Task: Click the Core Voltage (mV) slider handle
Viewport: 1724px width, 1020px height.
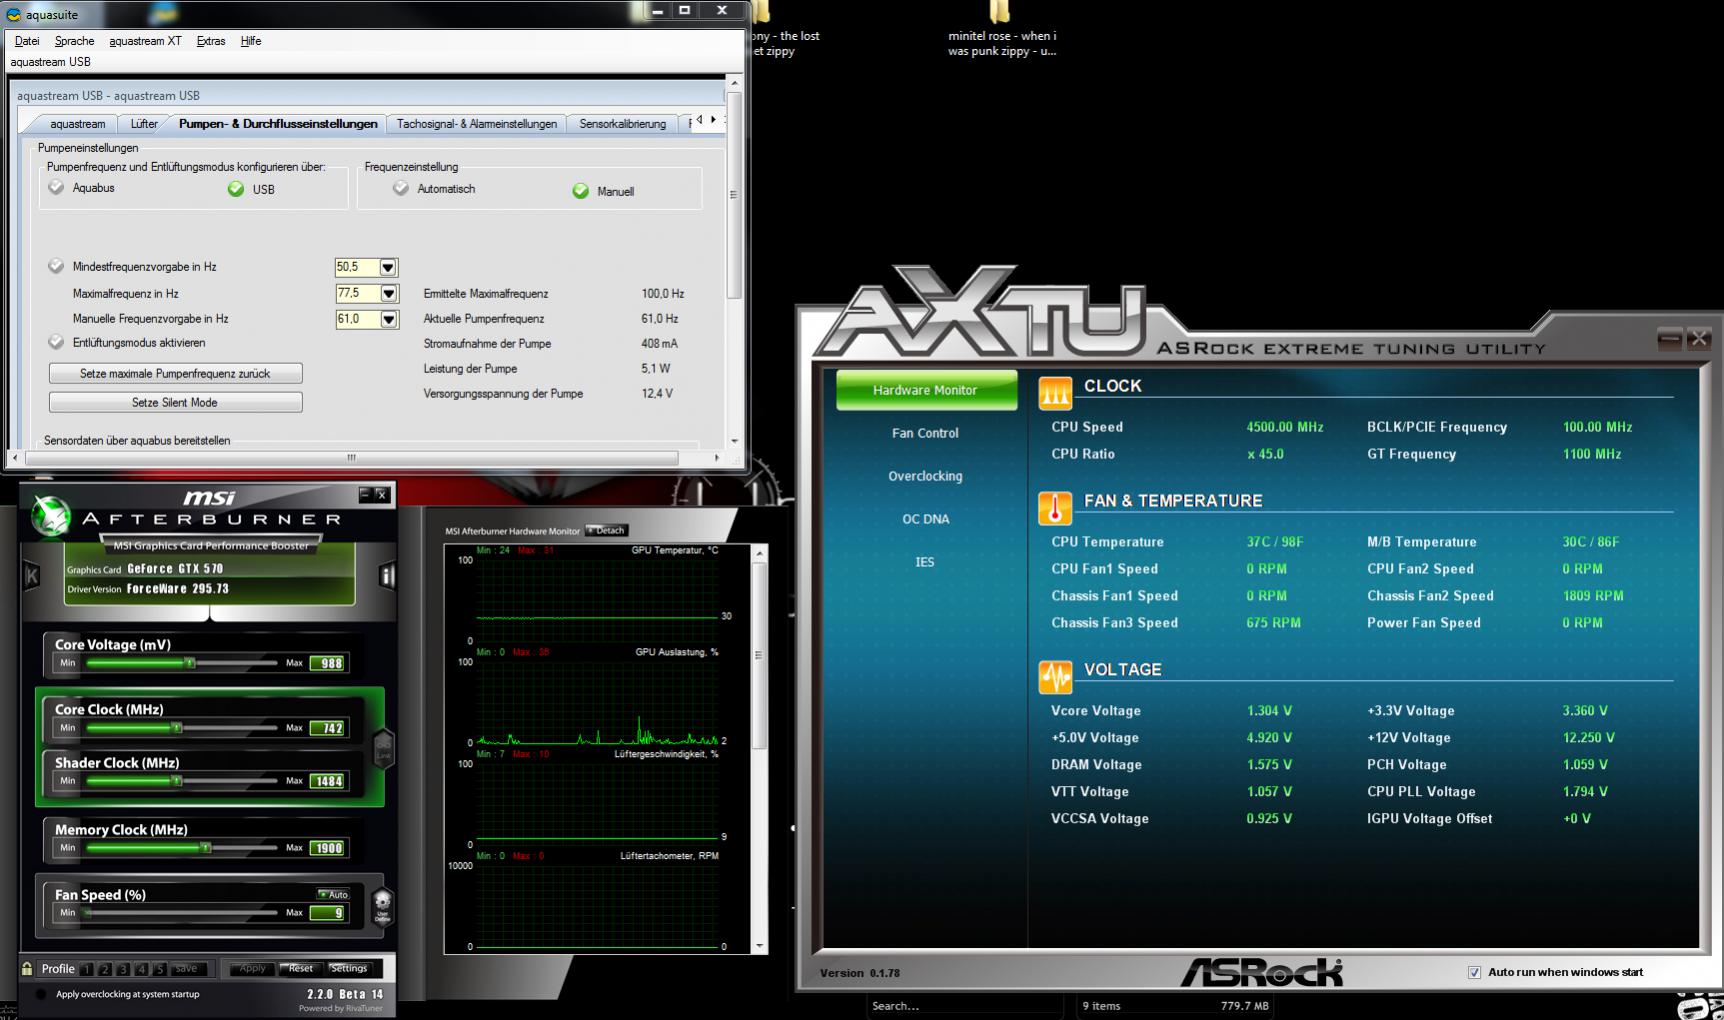Action: click(x=190, y=663)
